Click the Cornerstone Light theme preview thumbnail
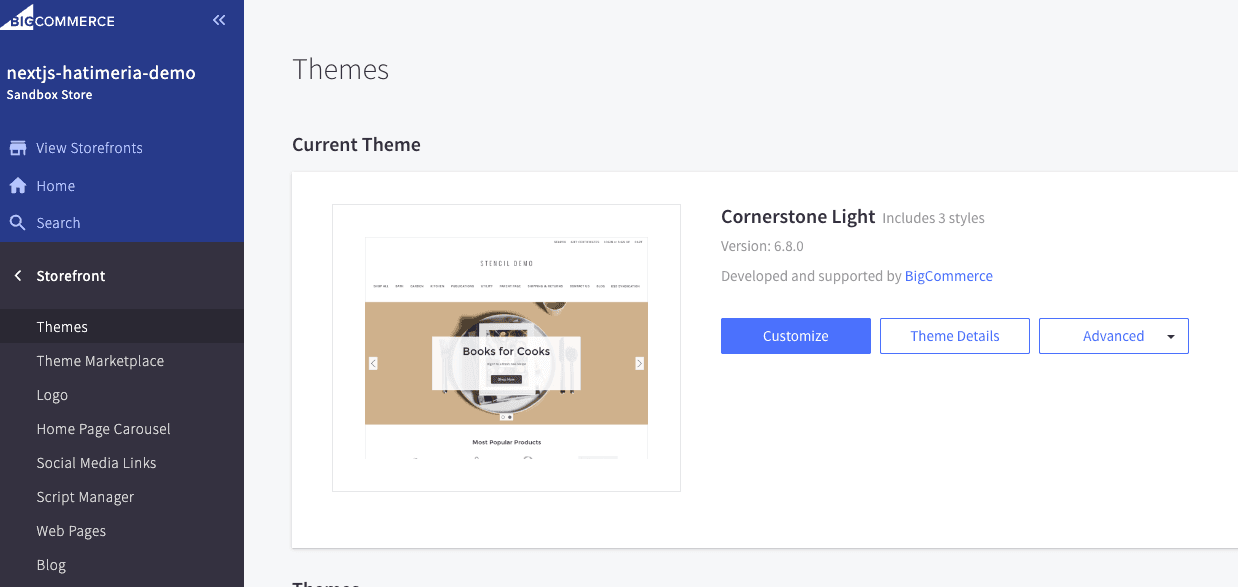 (506, 348)
